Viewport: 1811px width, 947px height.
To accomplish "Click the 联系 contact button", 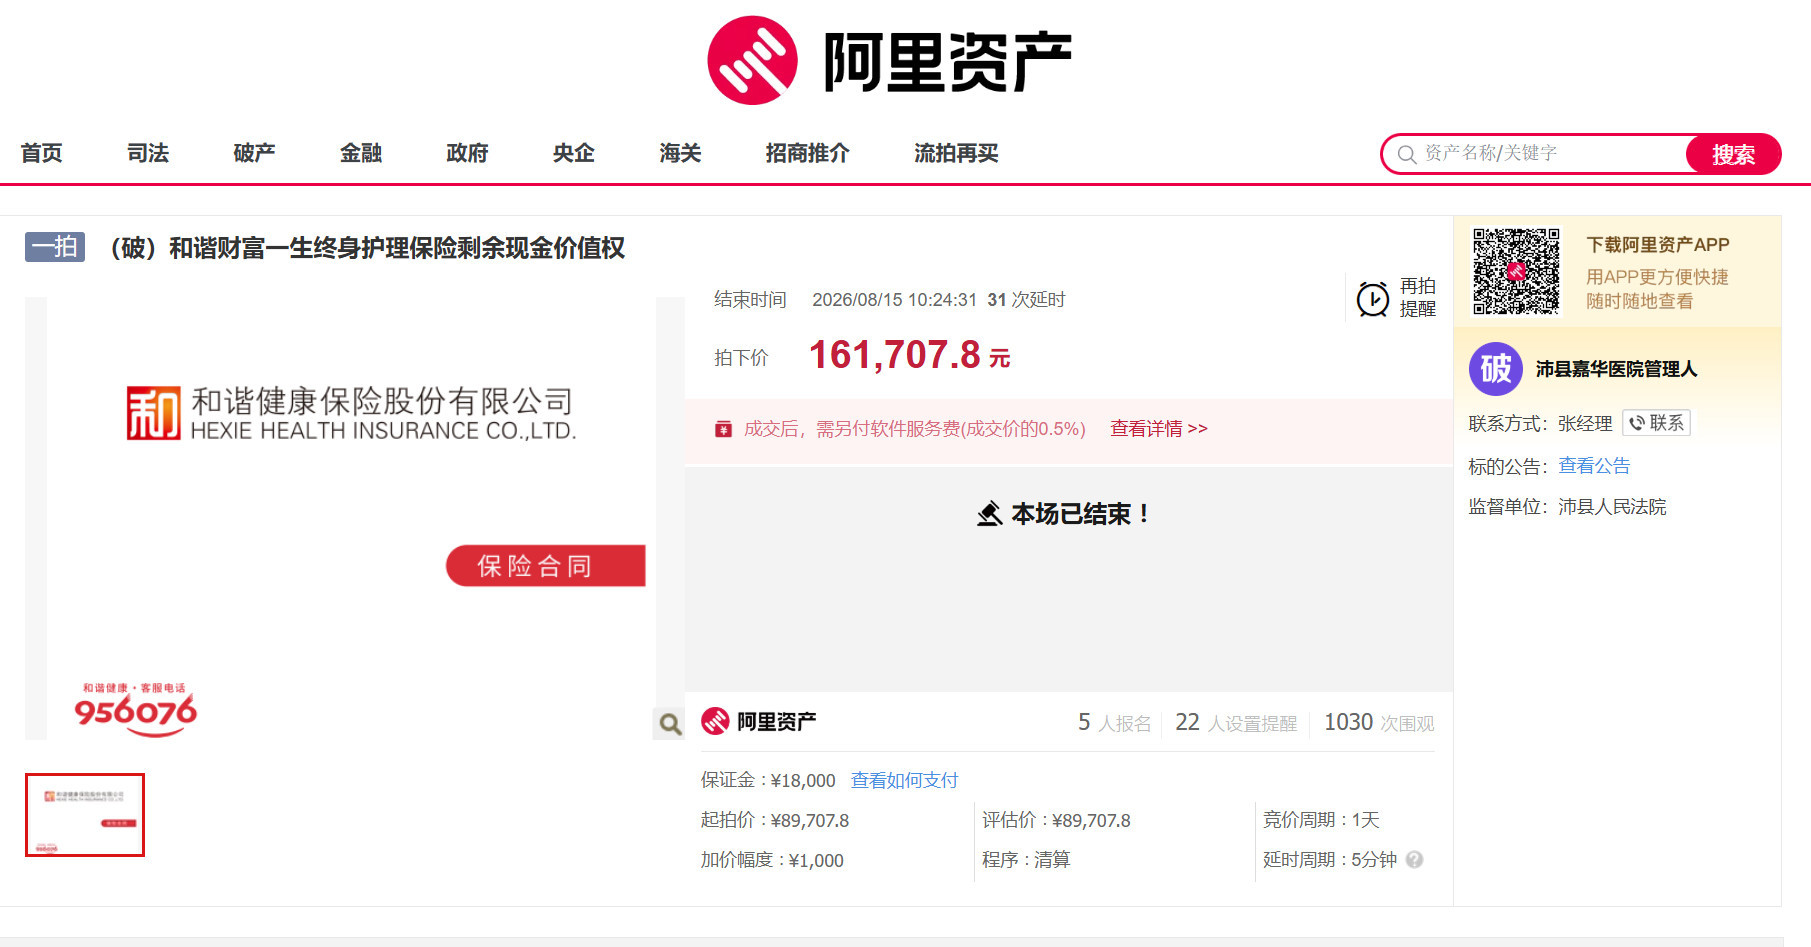I will pos(1656,423).
